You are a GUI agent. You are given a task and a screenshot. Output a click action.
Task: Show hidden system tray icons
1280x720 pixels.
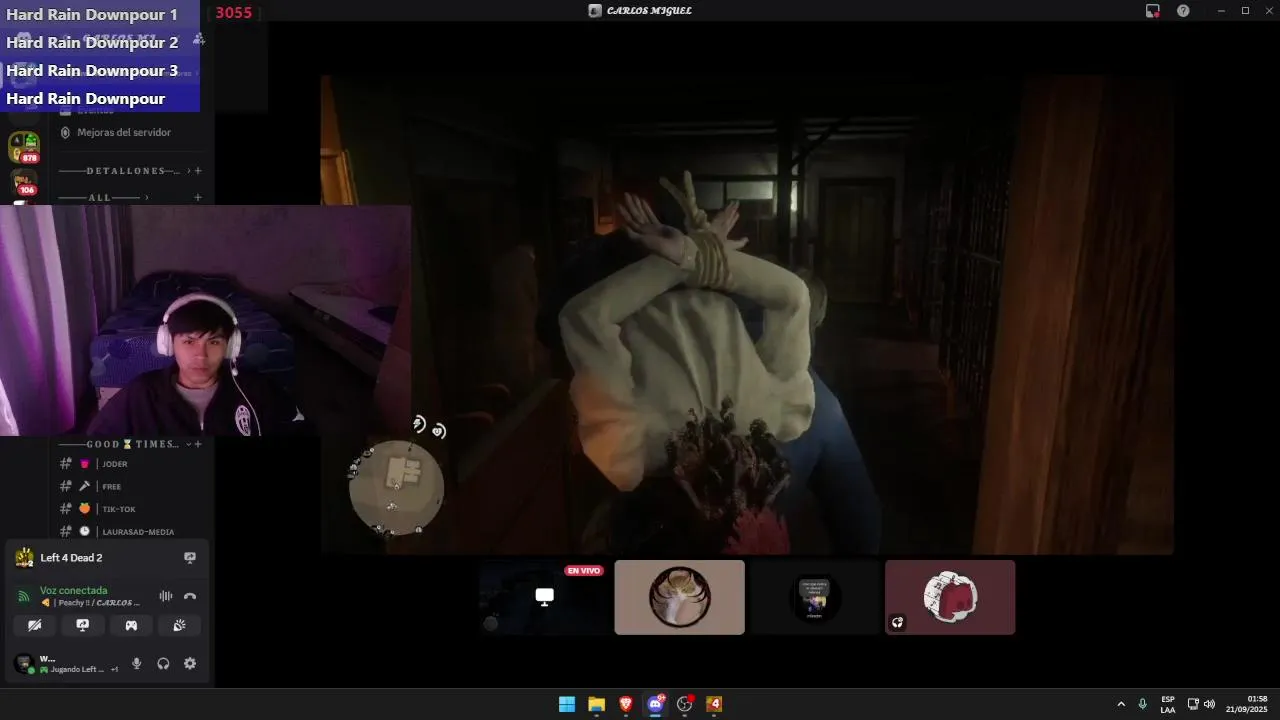tap(1121, 704)
